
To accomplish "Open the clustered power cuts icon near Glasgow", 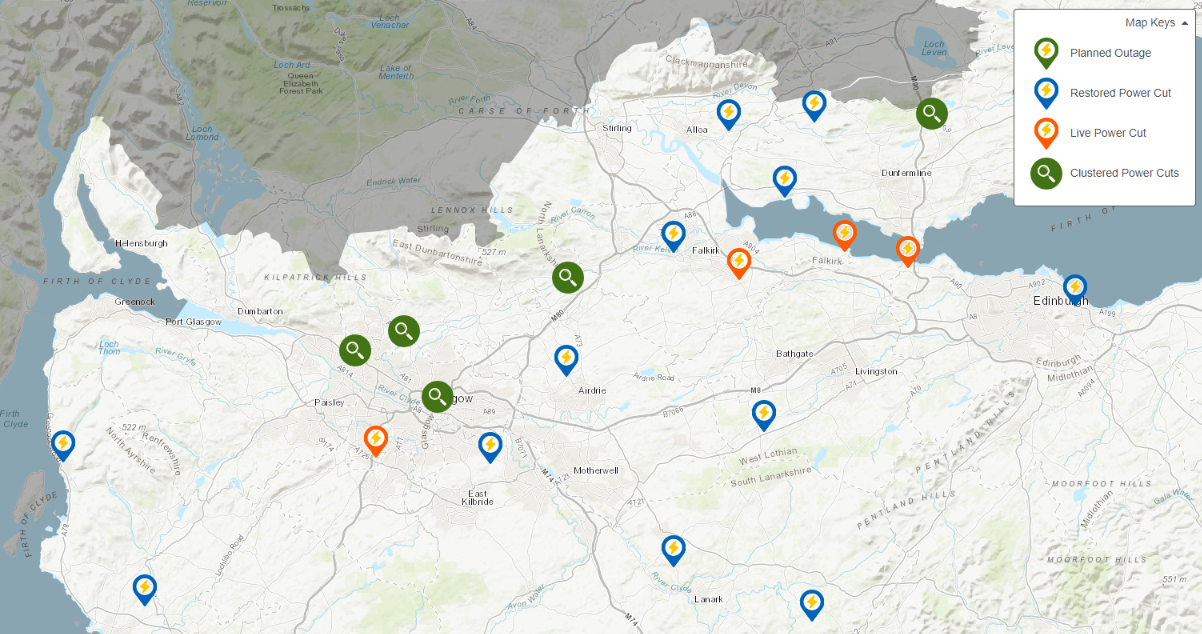I will (436, 396).
